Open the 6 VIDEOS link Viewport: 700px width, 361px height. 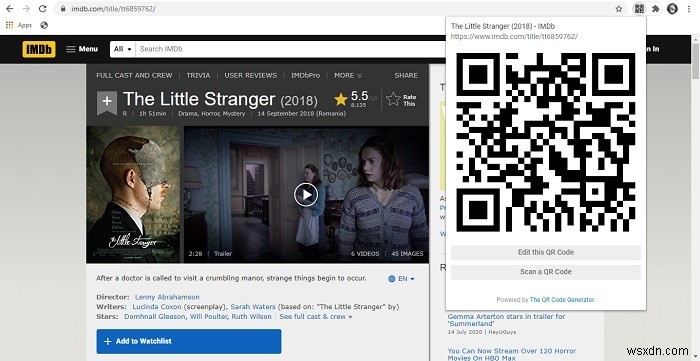pos(365,253)
